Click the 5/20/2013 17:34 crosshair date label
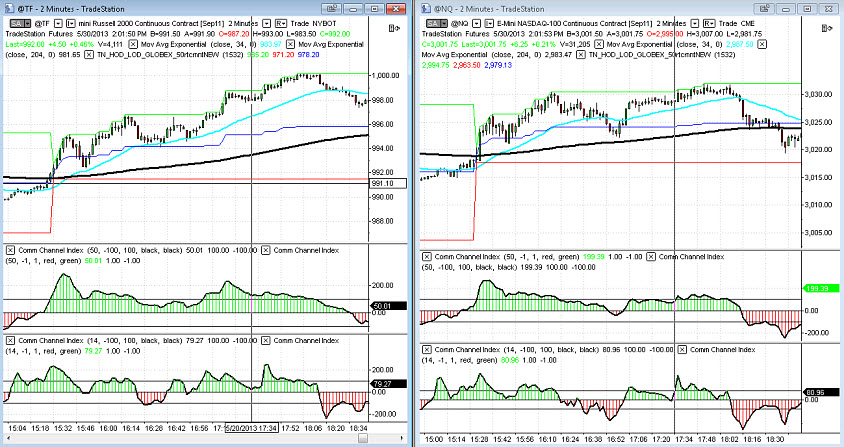Image resolution: width=844 pixels, height=447 pixels. 251,428
